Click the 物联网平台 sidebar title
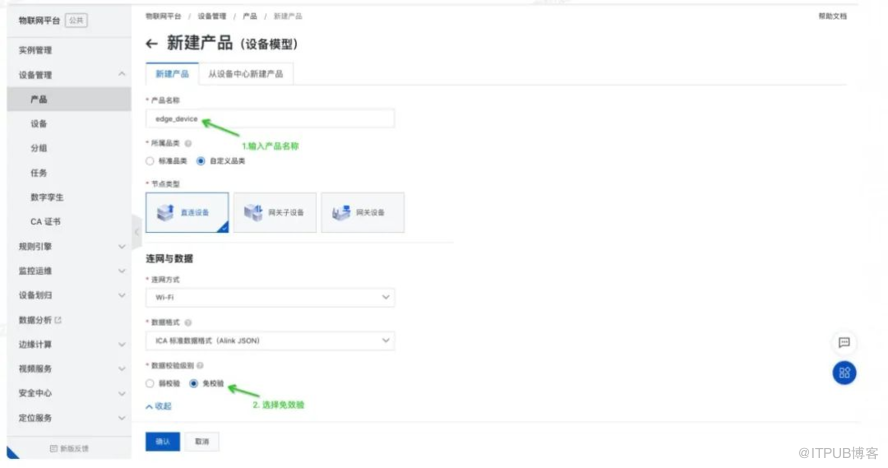This screenshot has height=468, width=888. (39, 20)
